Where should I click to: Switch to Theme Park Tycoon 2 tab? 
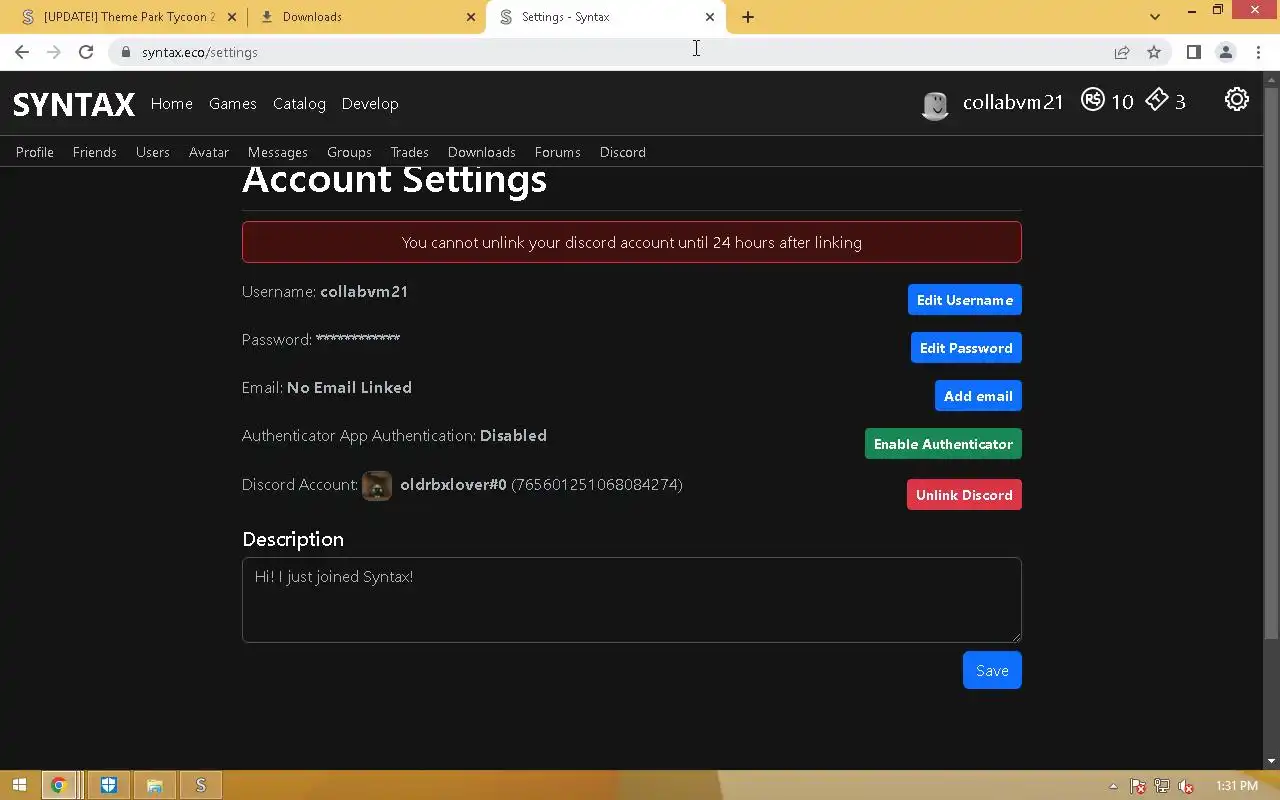[129, 17]
